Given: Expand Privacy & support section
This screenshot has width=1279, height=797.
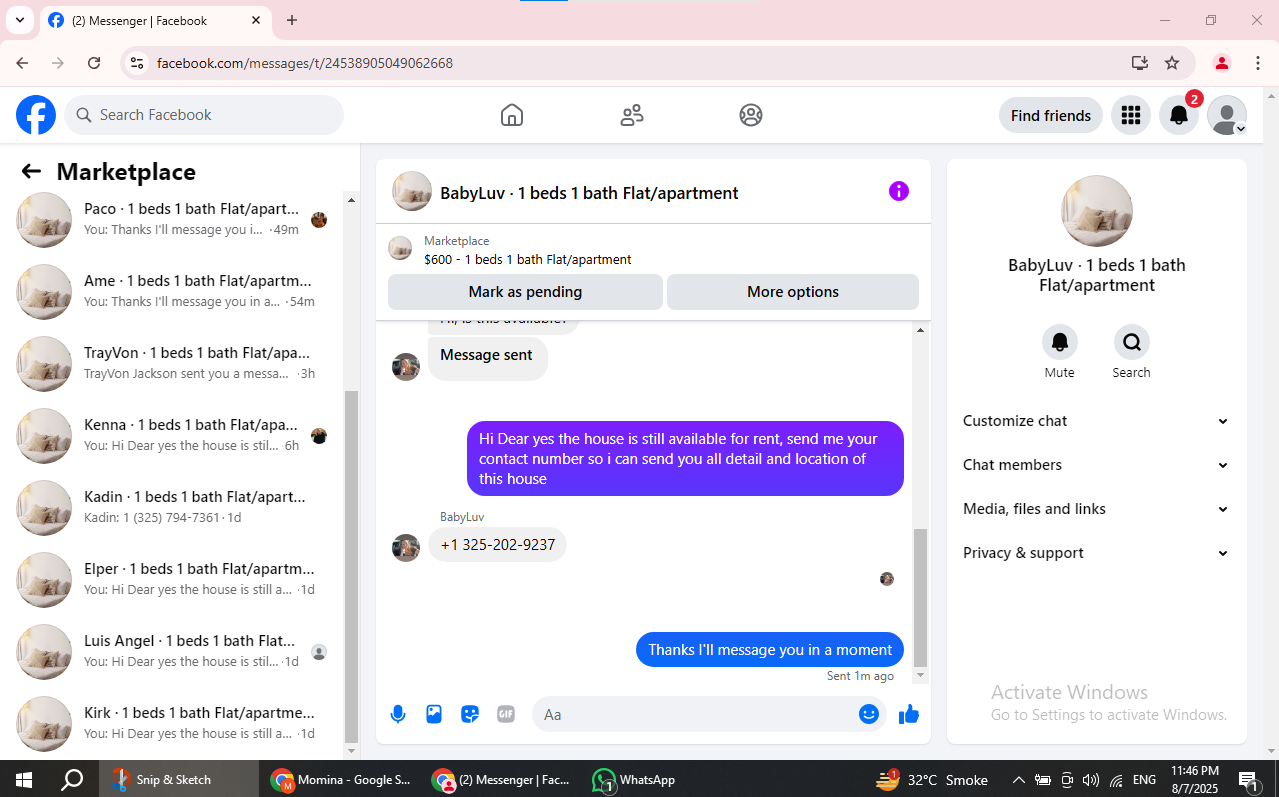Looking at the screenshot, I should (1097, 553).
